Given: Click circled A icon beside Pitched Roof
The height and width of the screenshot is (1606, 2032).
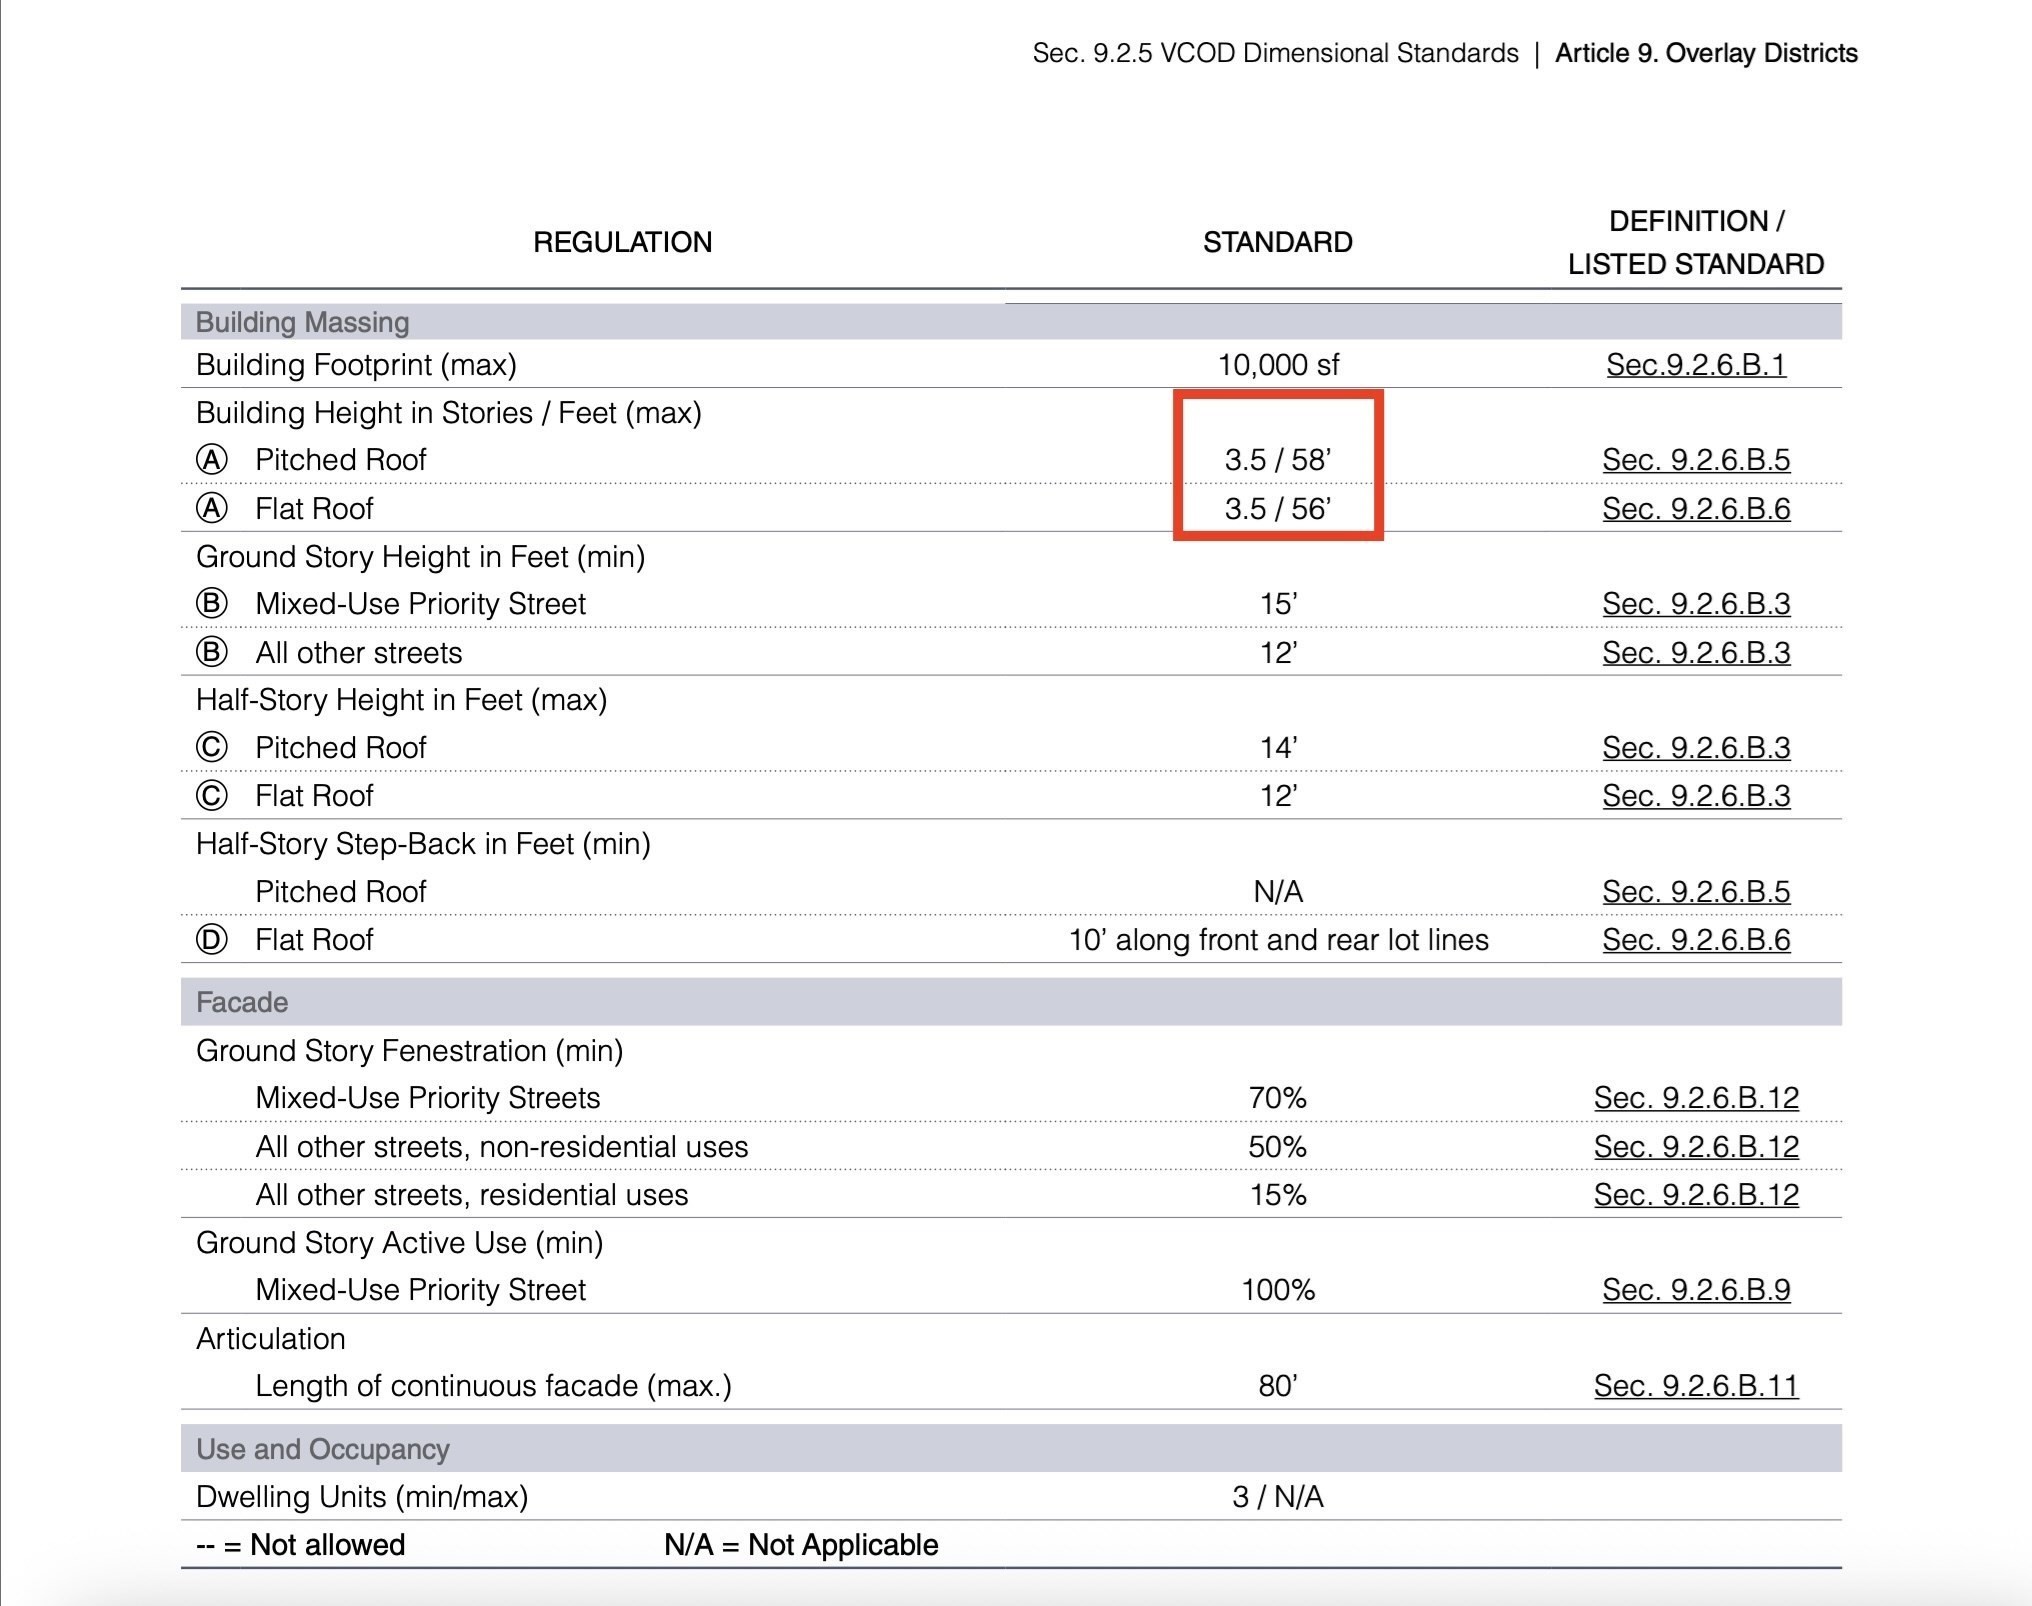Looking at the screenshot, I should pos(211,460).
